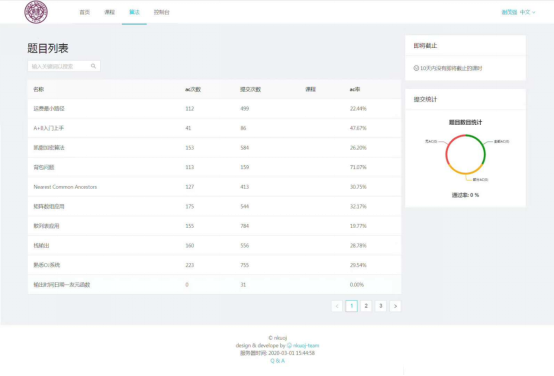This screenshot has width=554, height=376.
Task: Go to the next page arrow
Action: 395,306
